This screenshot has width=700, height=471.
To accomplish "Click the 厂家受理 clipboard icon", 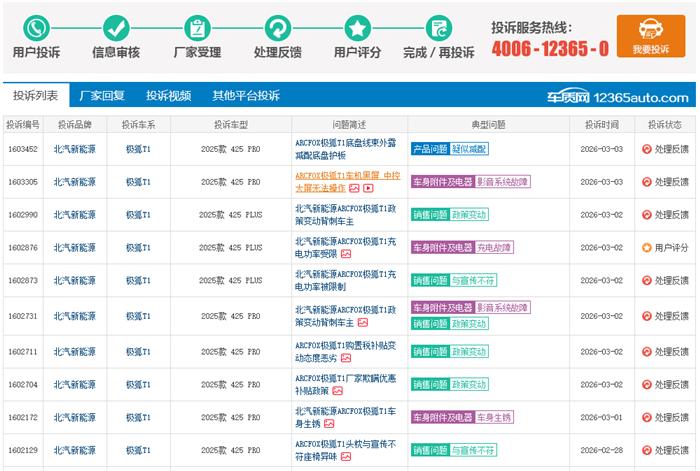I will [198, 27].
